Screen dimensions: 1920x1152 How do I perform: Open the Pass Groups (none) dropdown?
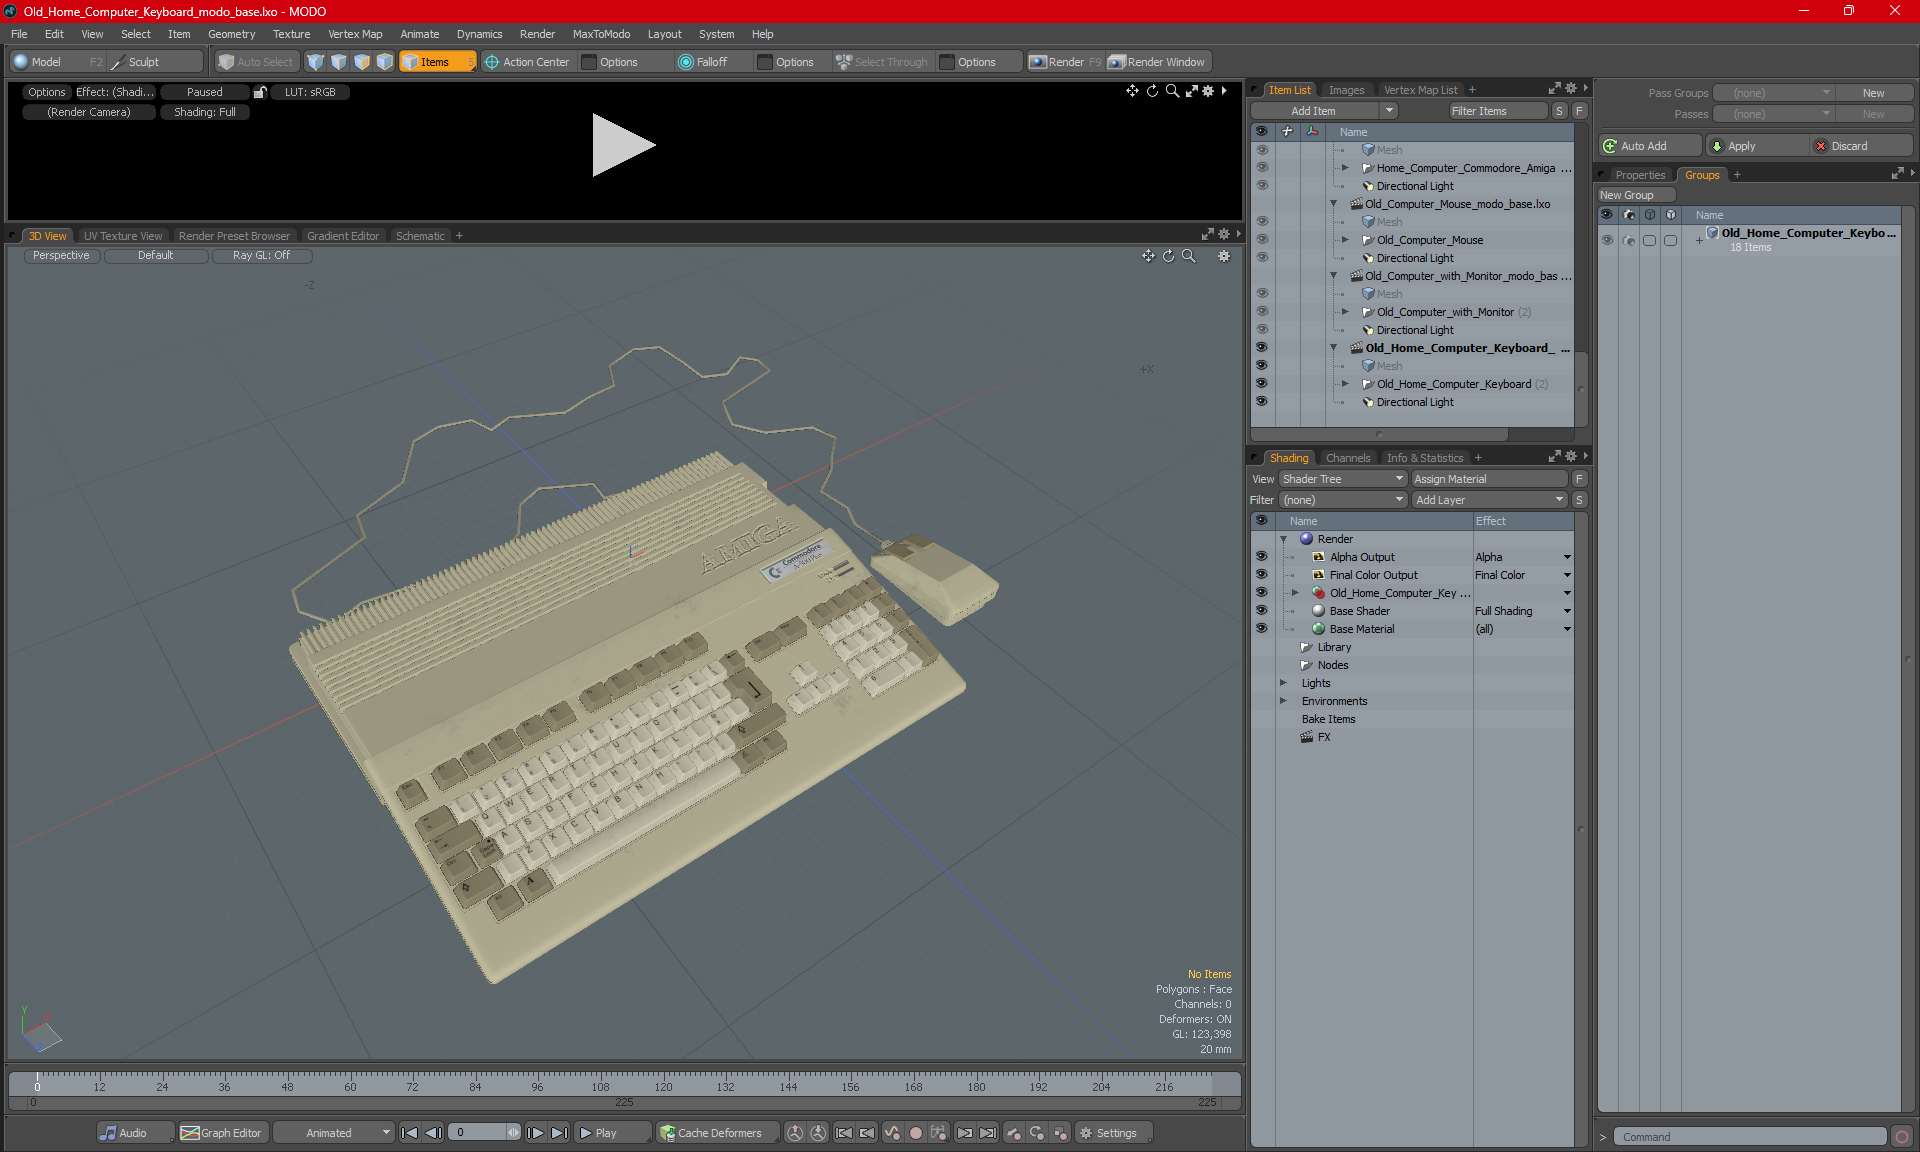pos(1774,93)
